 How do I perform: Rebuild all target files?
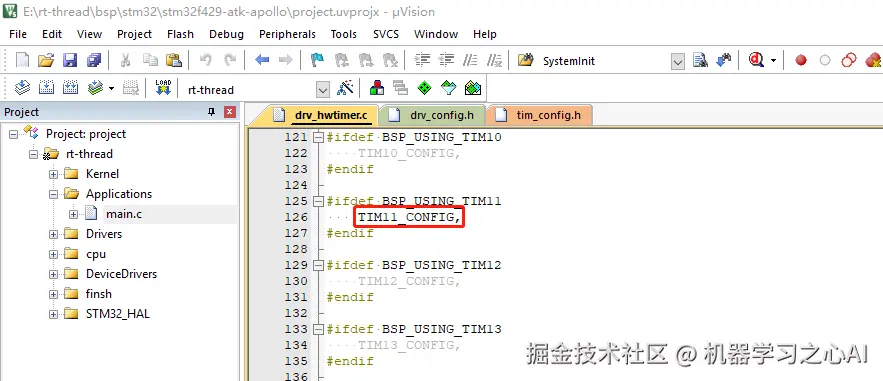tap(70, 88)
